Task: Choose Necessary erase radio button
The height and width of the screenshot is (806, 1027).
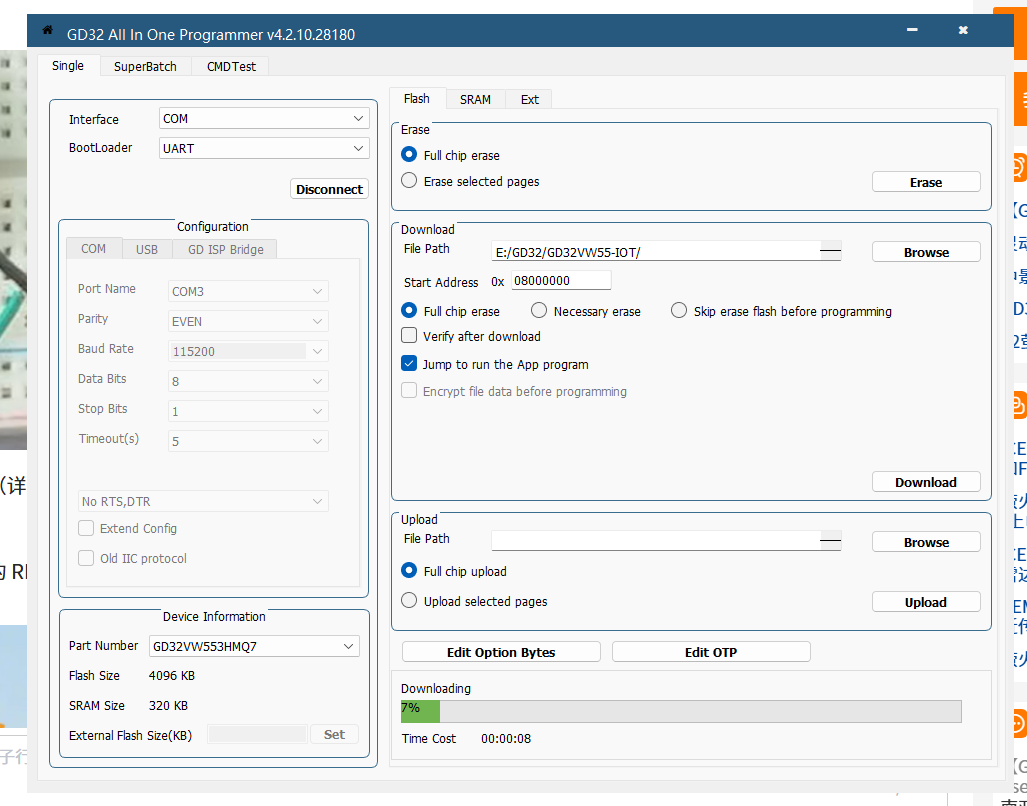Action: point(539,311)
